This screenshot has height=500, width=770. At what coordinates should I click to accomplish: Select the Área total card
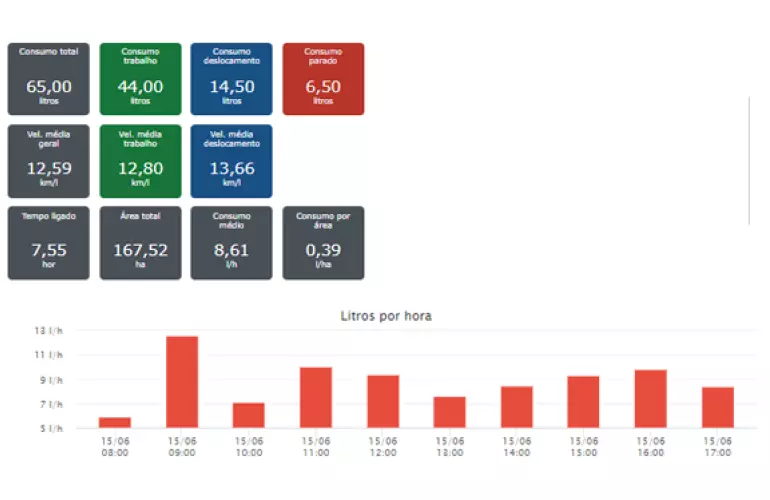[140, 243]
